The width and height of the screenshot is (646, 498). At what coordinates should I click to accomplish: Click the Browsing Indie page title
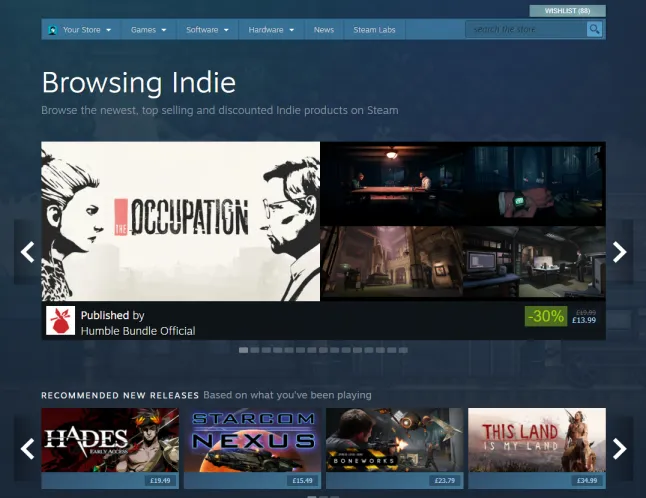pos(139,82)
